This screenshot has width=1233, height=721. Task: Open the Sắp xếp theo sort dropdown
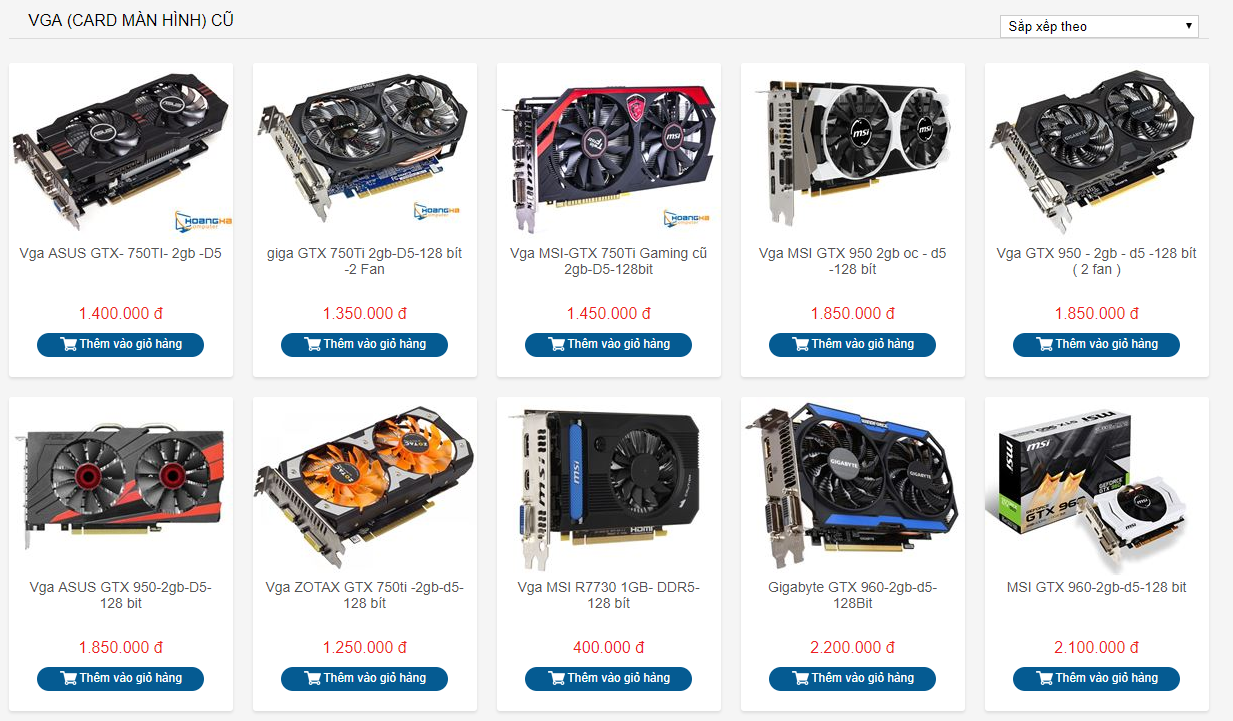[1099, 26]
